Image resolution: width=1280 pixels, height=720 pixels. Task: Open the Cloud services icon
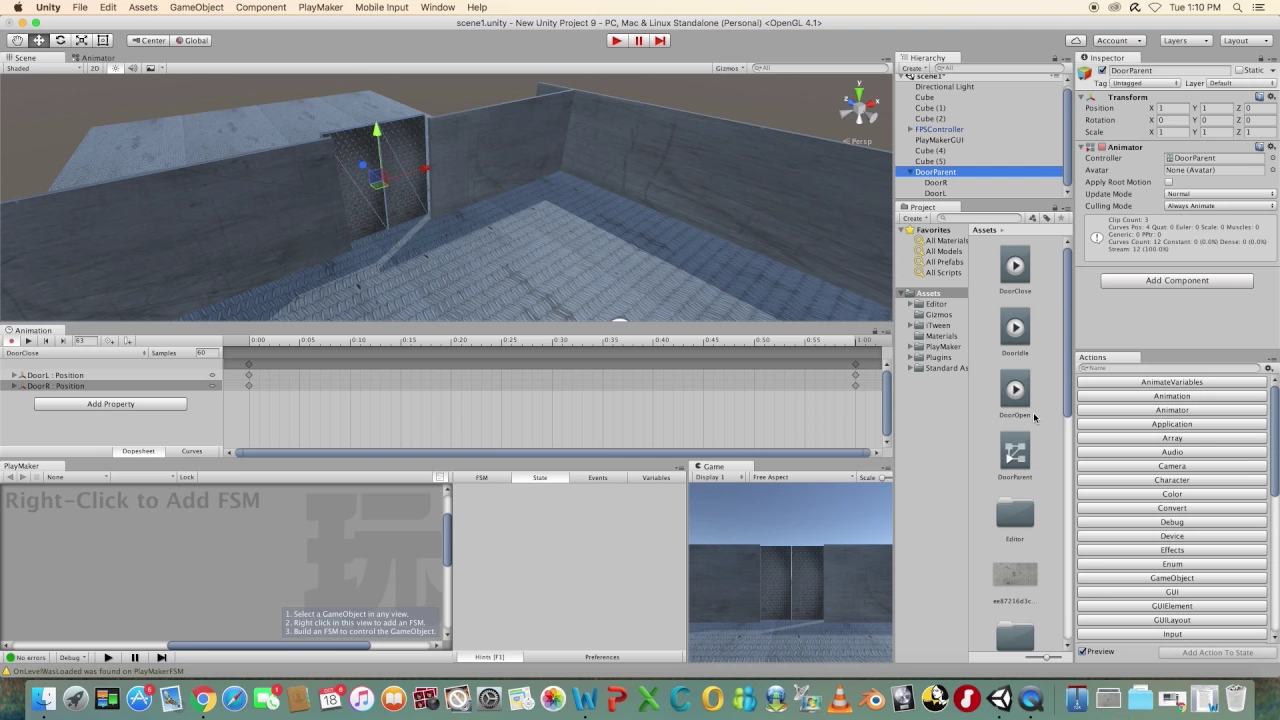[1075, 40]
